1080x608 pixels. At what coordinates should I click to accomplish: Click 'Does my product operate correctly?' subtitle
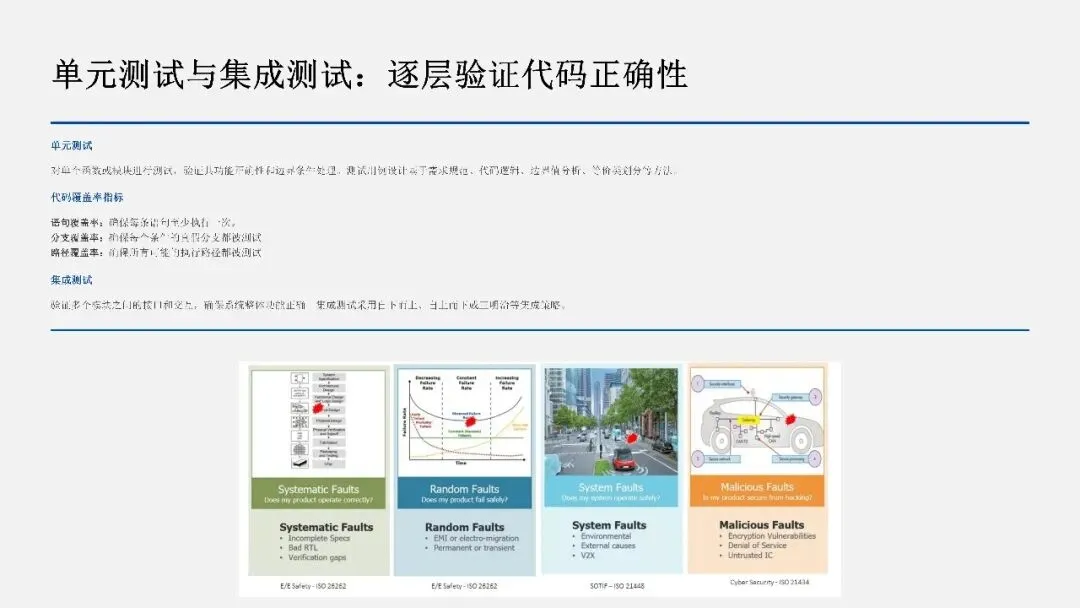point(318,500)
